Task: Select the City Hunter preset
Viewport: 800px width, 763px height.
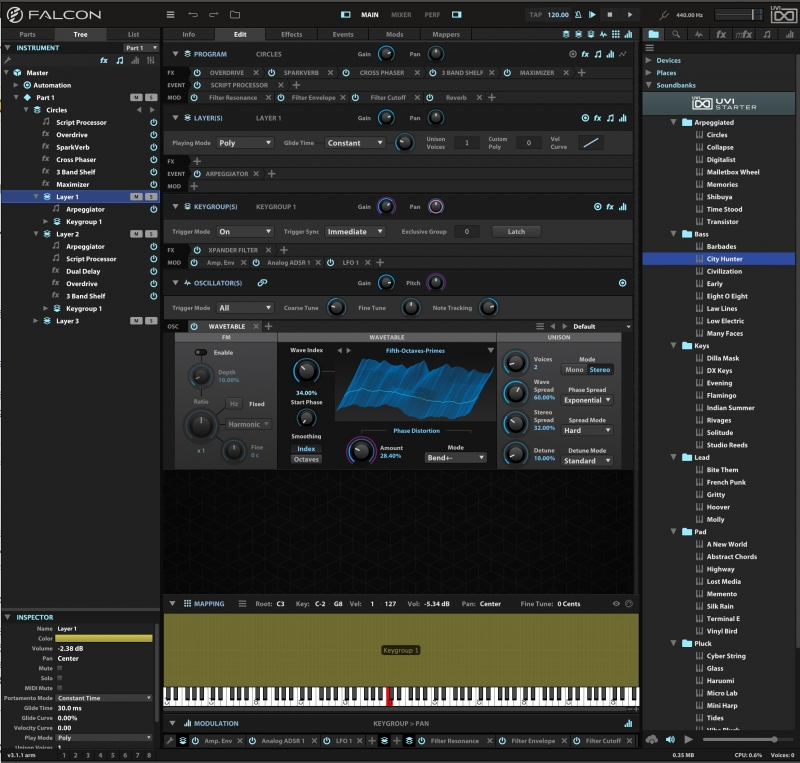Action: tap(718, 259)
